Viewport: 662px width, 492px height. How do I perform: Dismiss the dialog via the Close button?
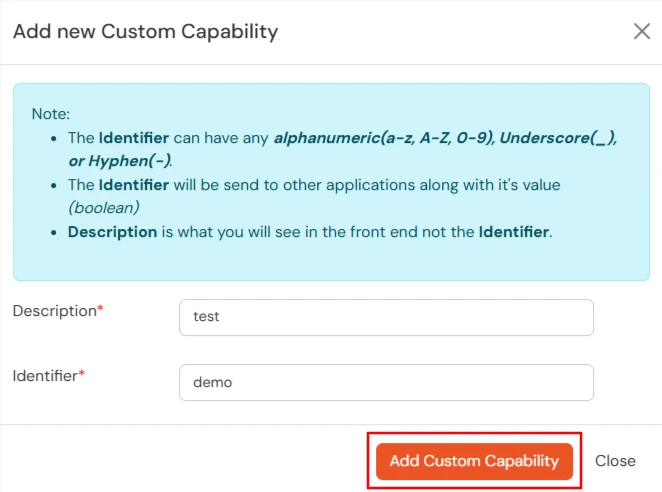coord(615,461)
